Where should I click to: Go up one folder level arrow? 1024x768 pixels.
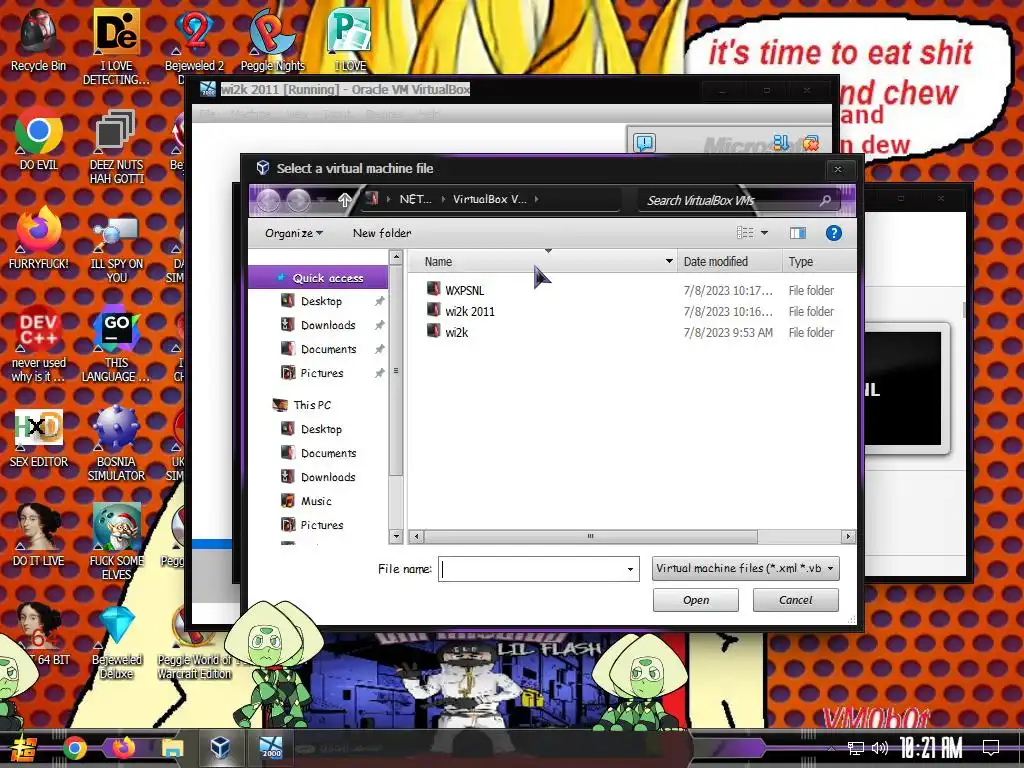(x=345, y=200)
